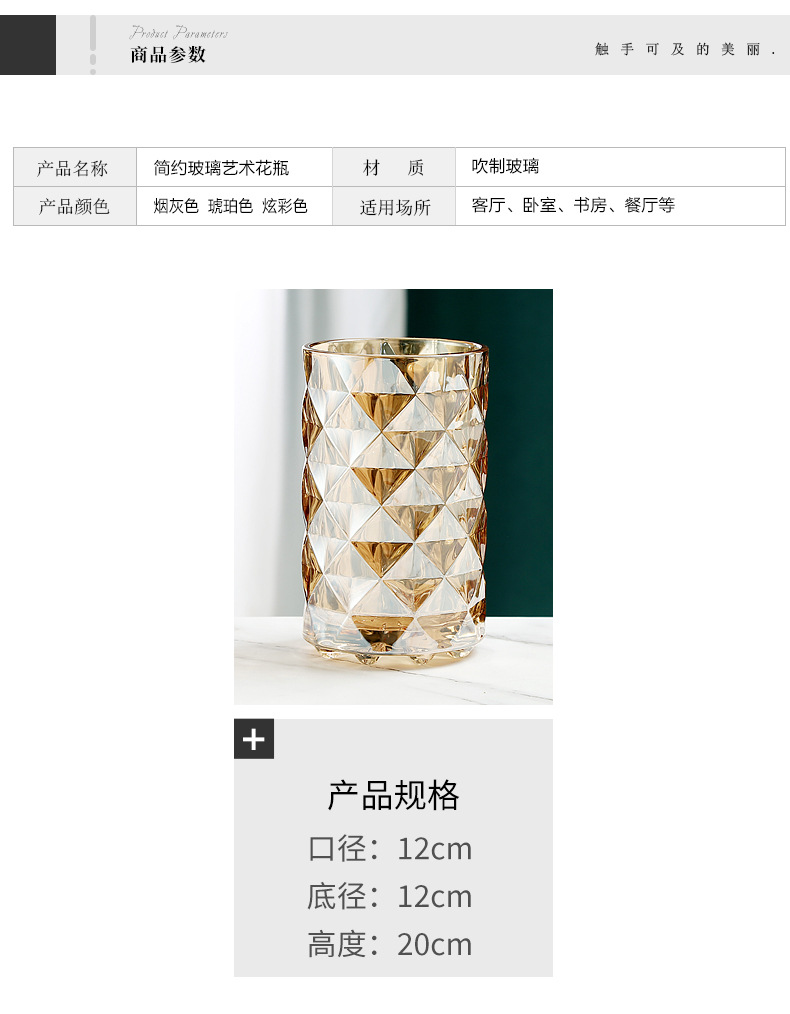Click the 琥珀色 color option text
The image size is (790, 1014).
tap(230, 206)
